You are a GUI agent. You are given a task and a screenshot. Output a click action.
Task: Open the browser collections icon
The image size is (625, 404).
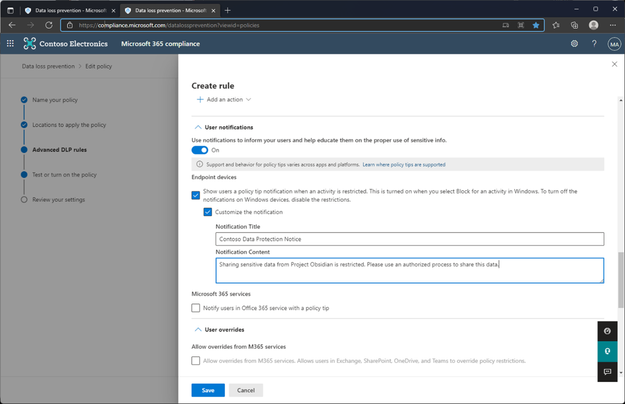(x=574, y=25)
